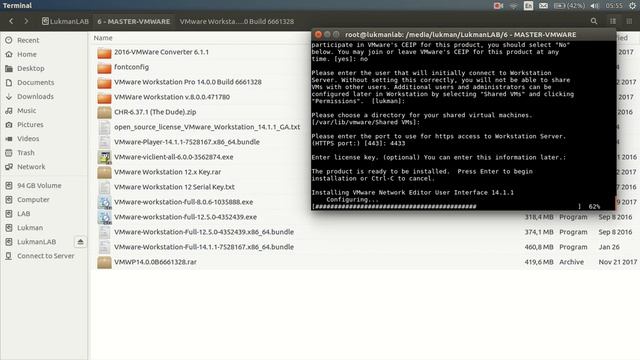Select VMware Workstation 12 Serial Key.txt file
This screenshot has width=640, height=360.
174,187
